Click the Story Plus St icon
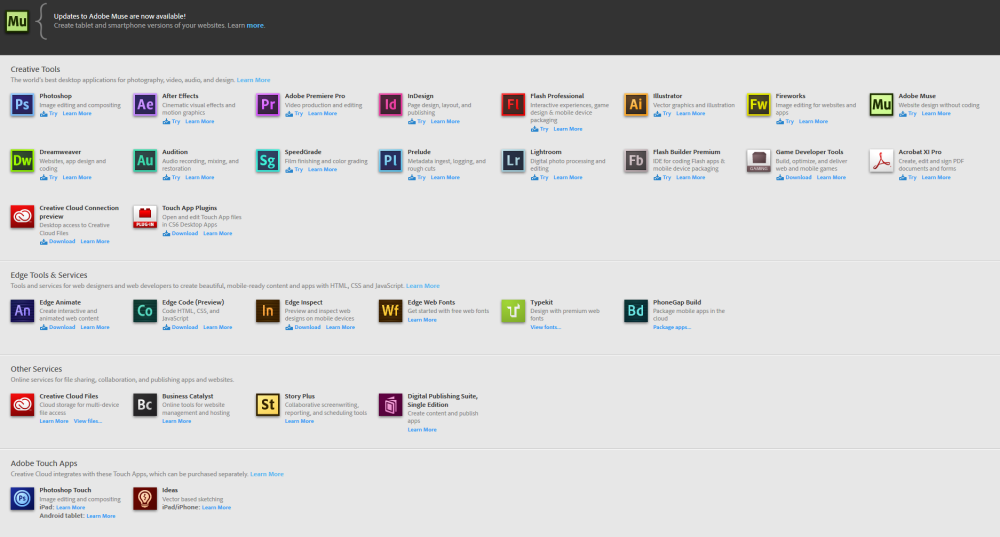The width and height of the screenshot is (1000, 537). coord(267,404)
